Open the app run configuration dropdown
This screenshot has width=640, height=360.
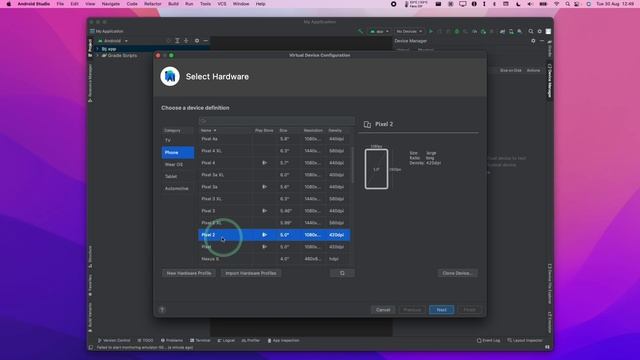click(x=379, y=31)
